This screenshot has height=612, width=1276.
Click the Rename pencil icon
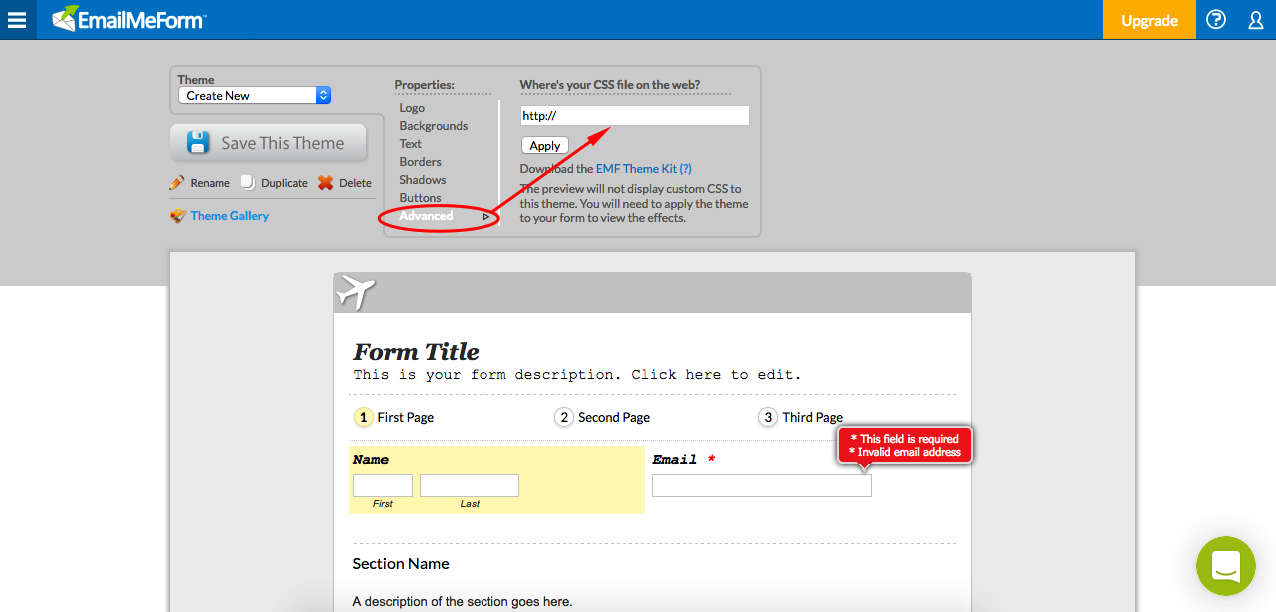pyautogui.click(x=177, y=183)
